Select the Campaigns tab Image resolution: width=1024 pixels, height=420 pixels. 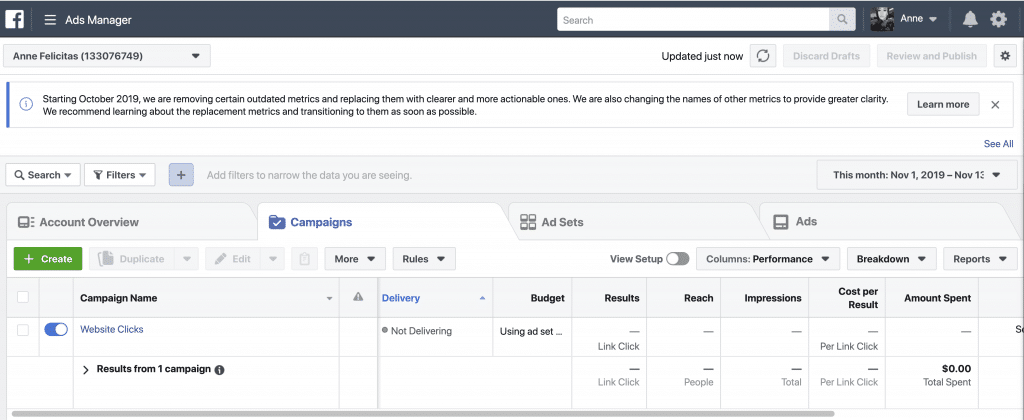(x=311, y=222)
